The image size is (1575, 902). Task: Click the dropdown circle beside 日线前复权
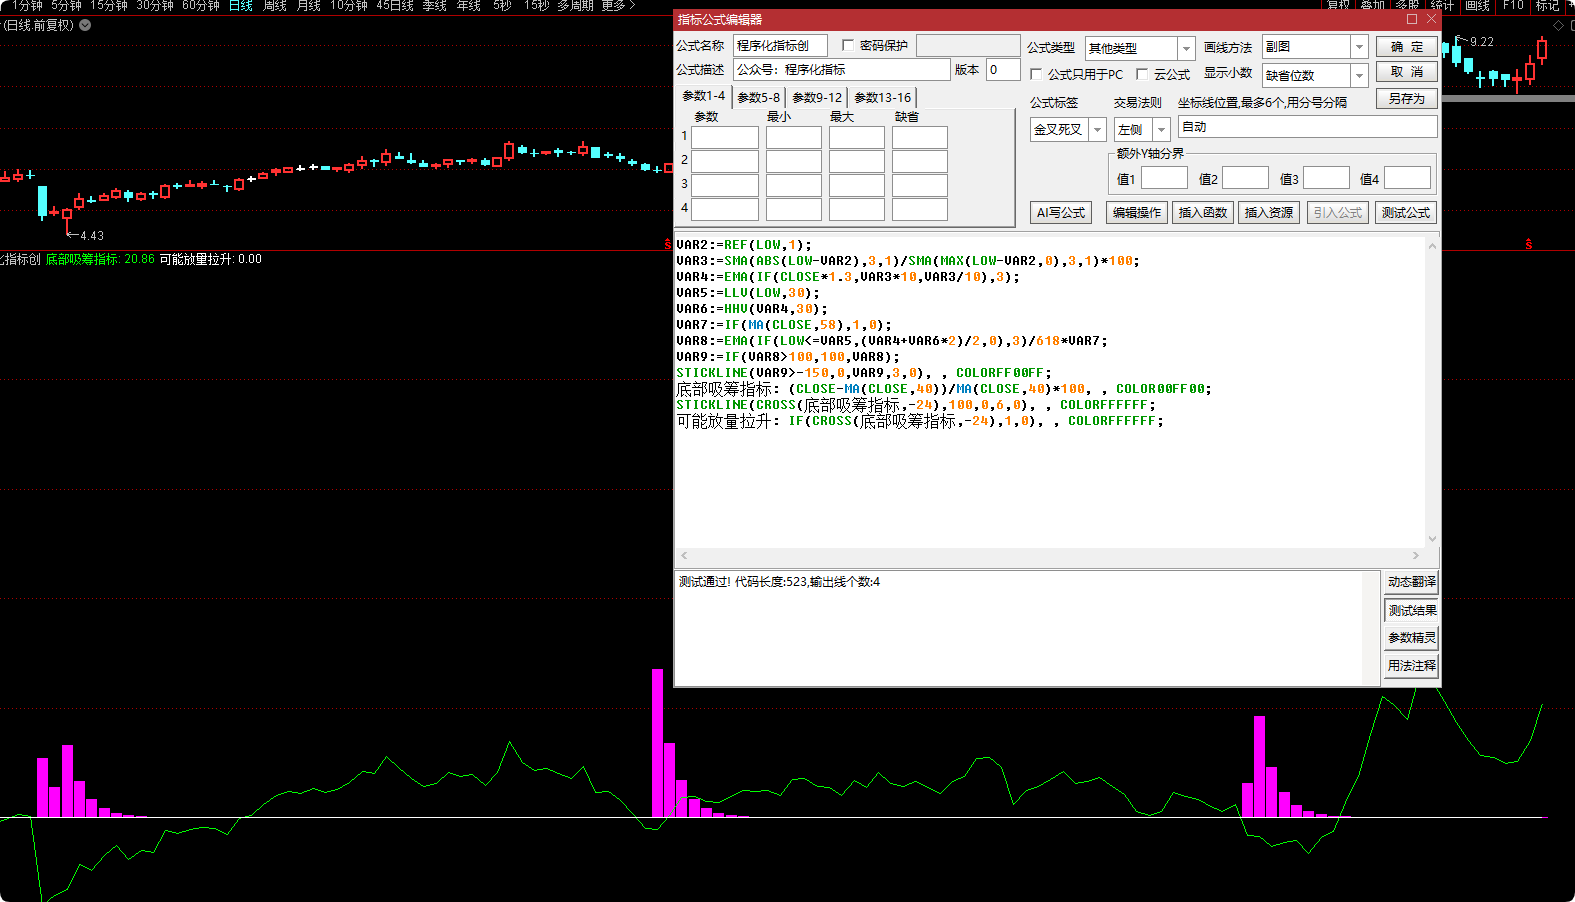tap(85, 25)
